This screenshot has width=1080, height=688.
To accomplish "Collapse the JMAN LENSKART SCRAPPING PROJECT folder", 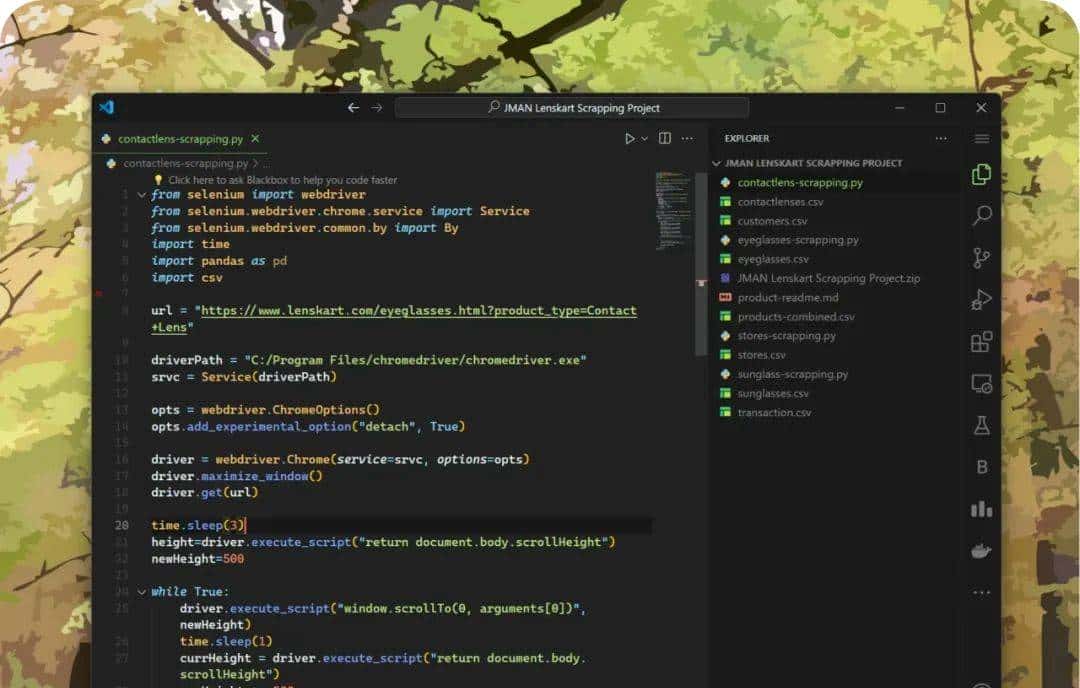I will (716, 162).
